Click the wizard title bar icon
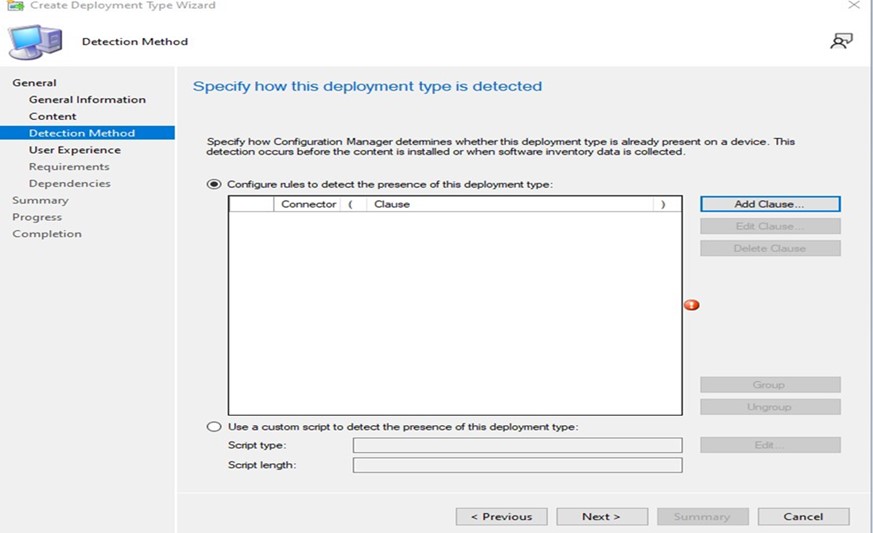The width and height of the screenshot is (873, 533). click(14, 5)
